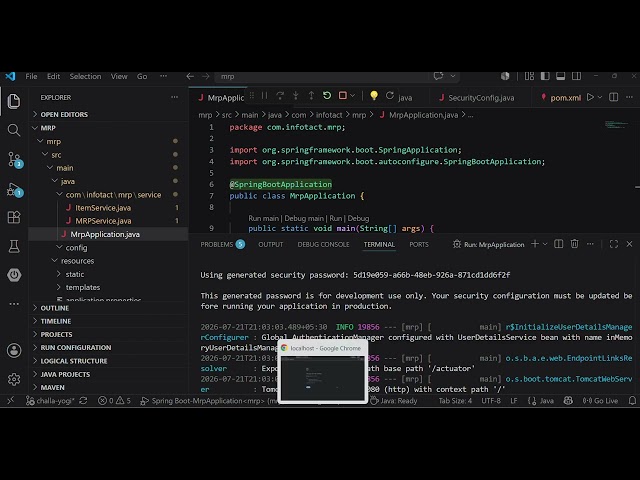Restart the debug session
The height and width of the screenshot is (480, 640).
[327, 96]
